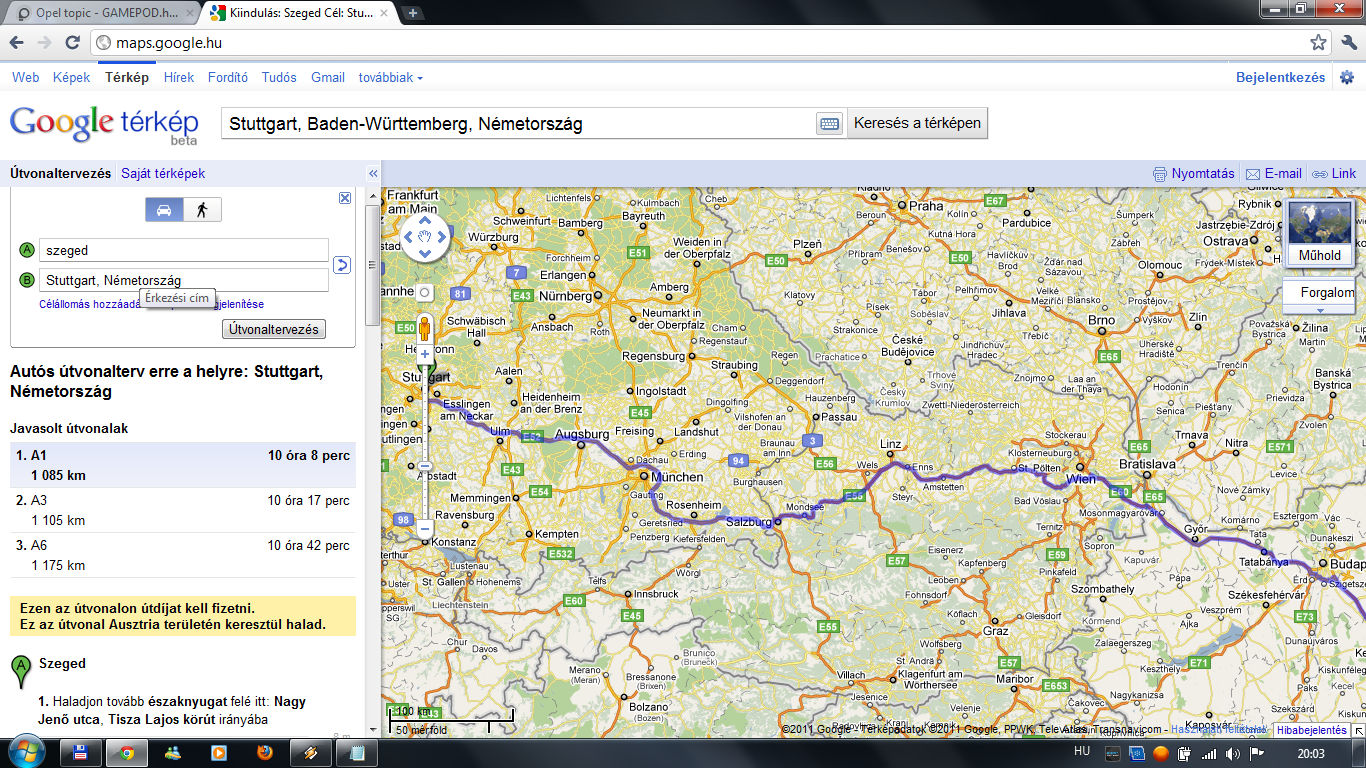This screenshot has width=1366, height=768.
Task: Open the továbbiak dropdown menu
Action: pos(390,77)
